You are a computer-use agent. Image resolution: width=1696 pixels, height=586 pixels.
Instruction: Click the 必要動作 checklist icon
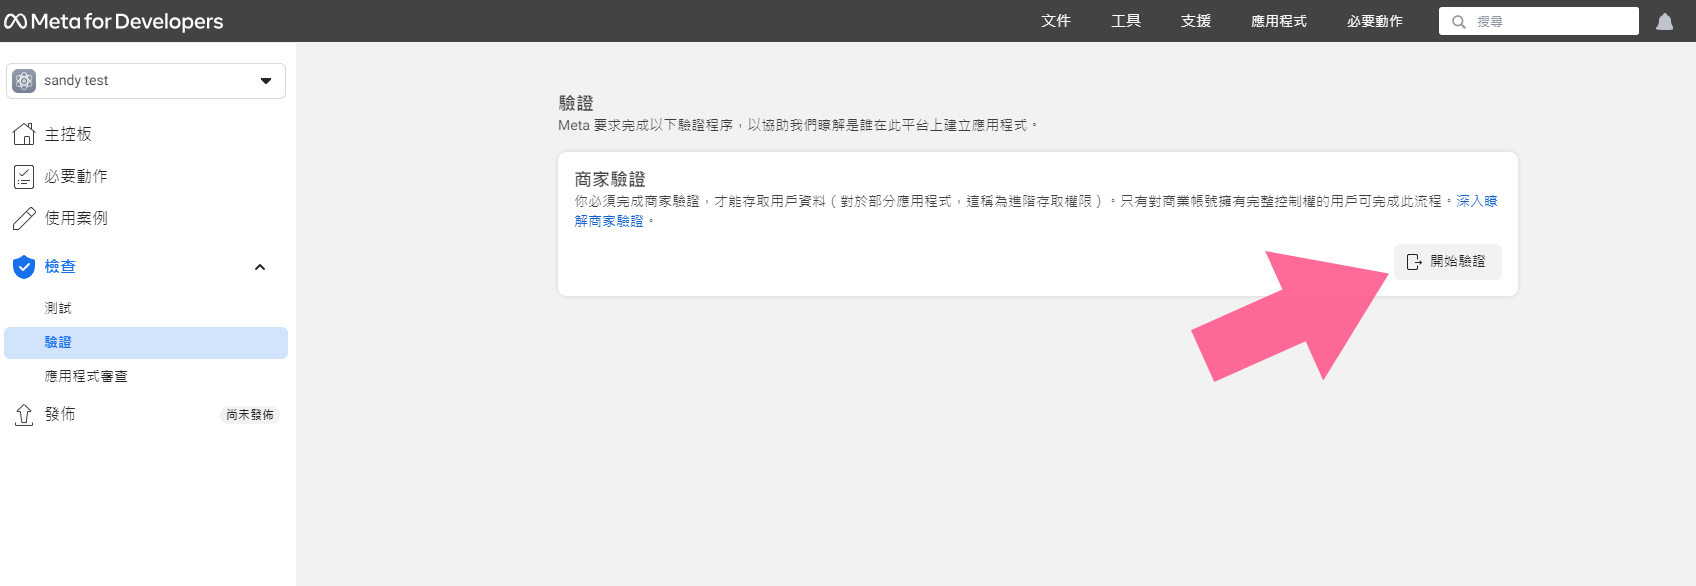(24, 177)
